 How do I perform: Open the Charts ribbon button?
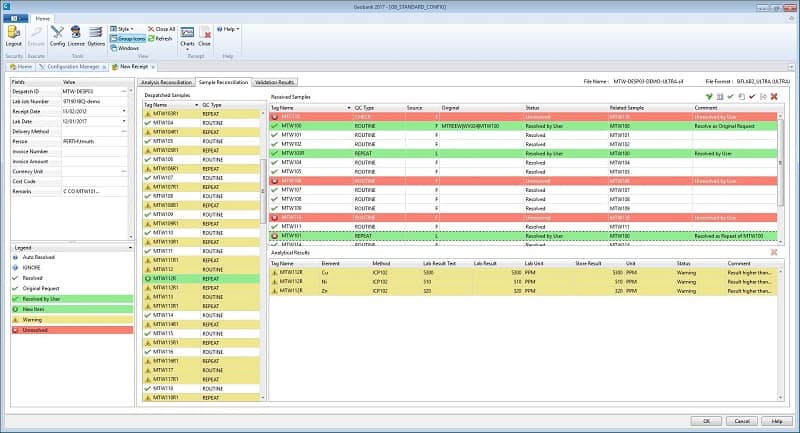pyautogui.click(x=187, y=37)
